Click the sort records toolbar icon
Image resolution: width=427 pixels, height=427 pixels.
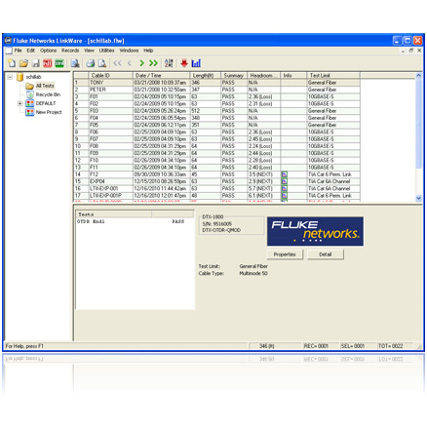169,63
